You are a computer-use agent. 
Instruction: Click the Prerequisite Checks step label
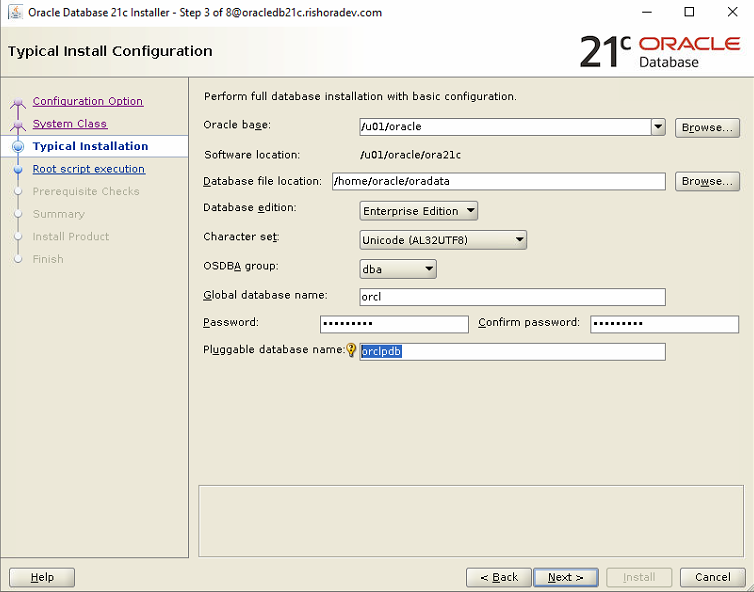pyautogui.click(x=86, y=191)
